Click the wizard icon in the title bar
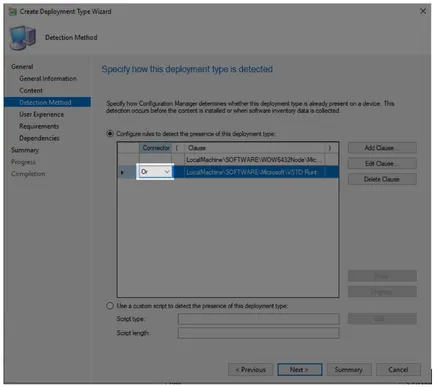The width and height of the screenshot is (433, 387). [x=13, y=12]
